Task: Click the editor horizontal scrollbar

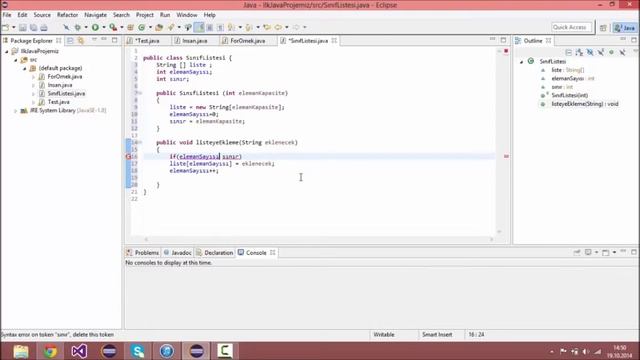Action: [x=318, y=239]
